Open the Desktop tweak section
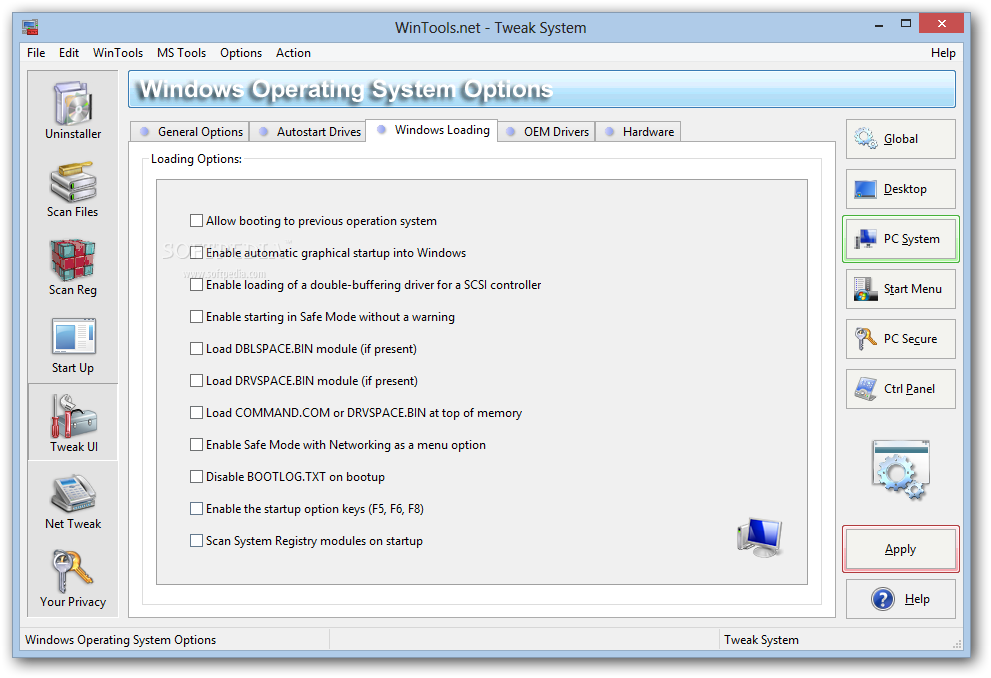Viewport: 991px width, 678px height. pos(901,189)
